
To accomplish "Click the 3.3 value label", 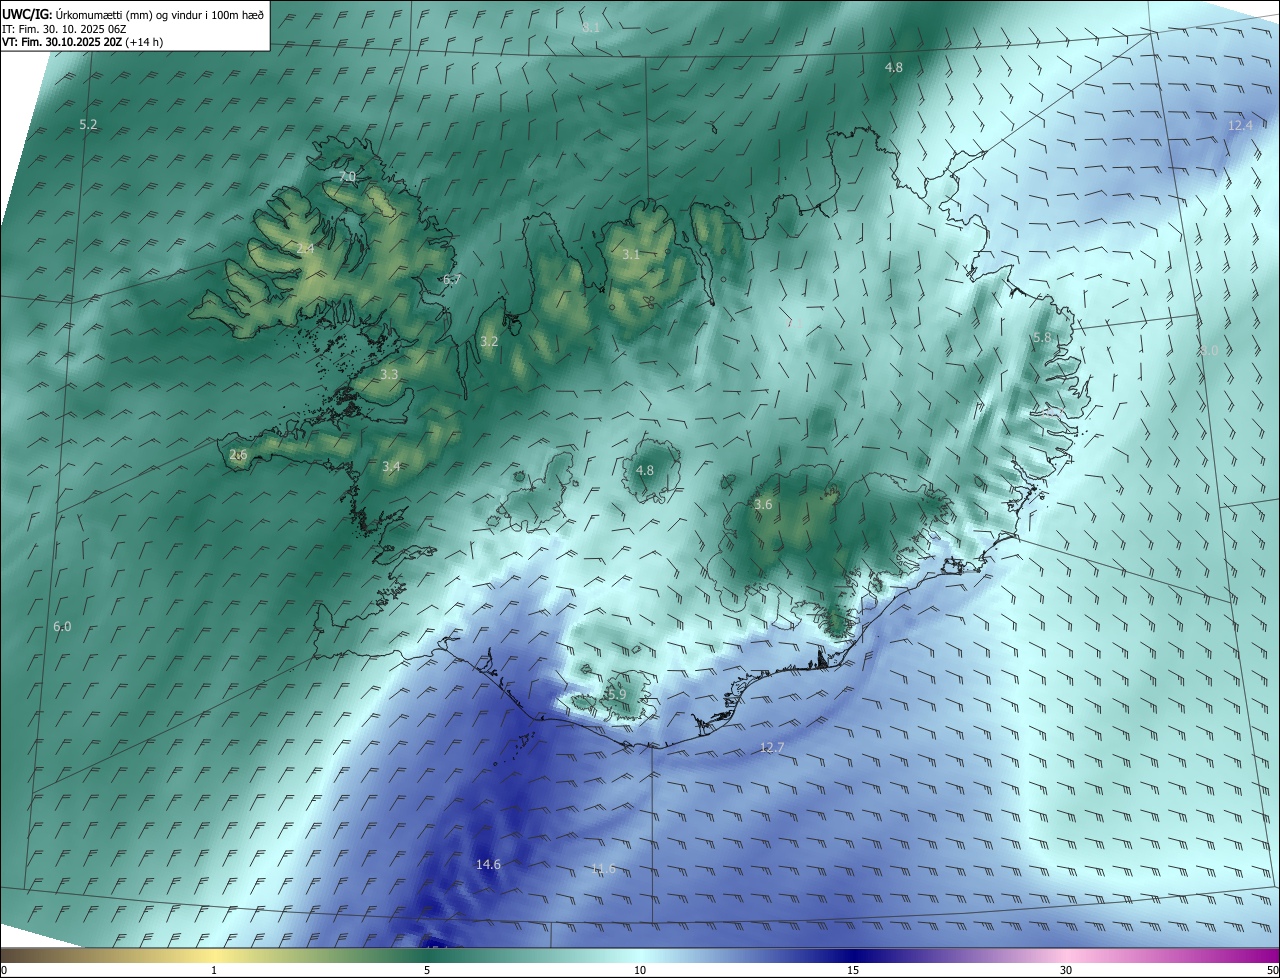I will (389, 375).
